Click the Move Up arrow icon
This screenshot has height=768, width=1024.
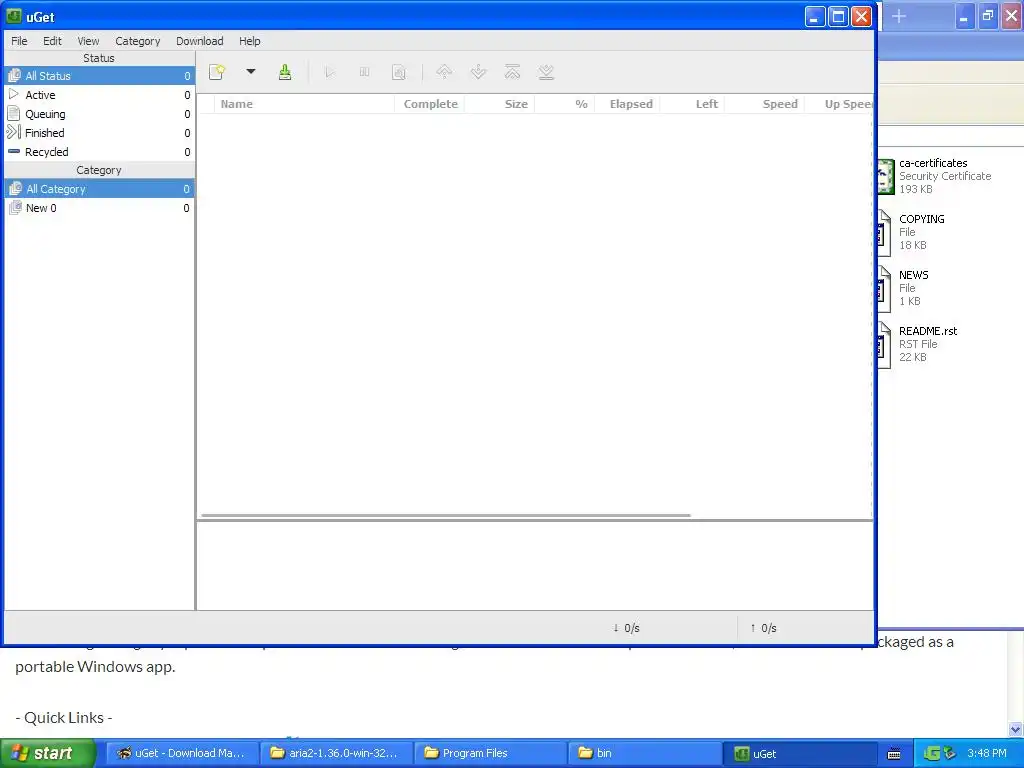click(444, 72)
